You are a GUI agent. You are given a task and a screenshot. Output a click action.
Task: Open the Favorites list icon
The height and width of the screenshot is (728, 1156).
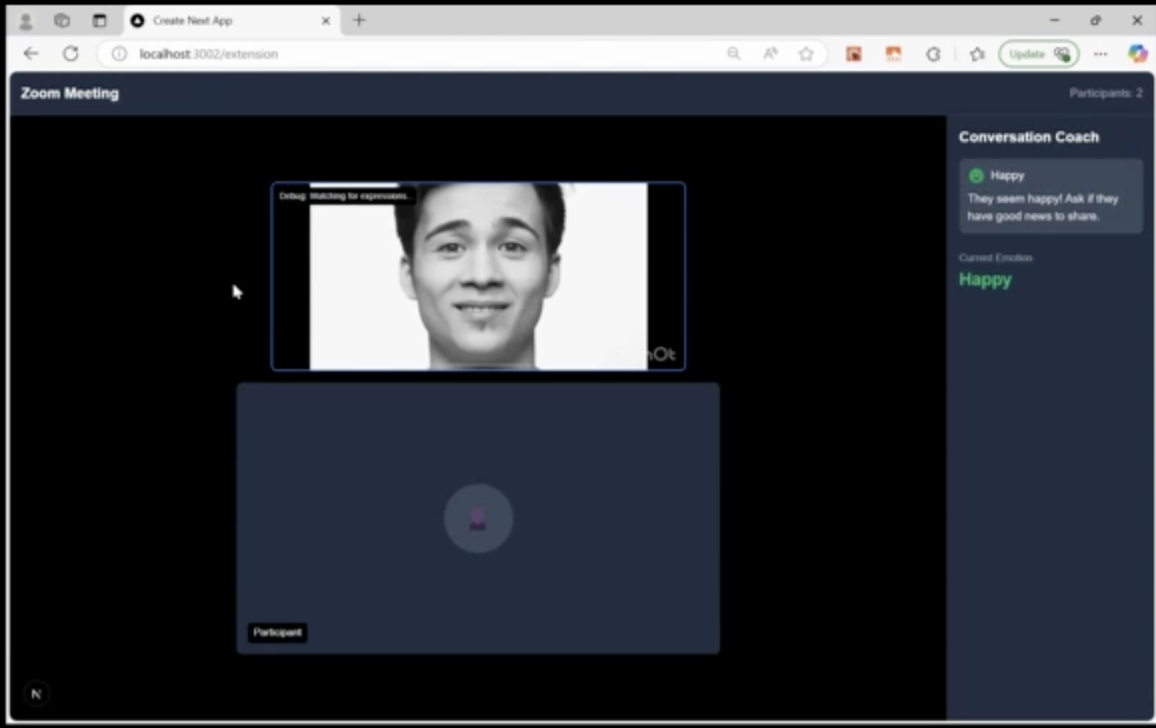977,54
